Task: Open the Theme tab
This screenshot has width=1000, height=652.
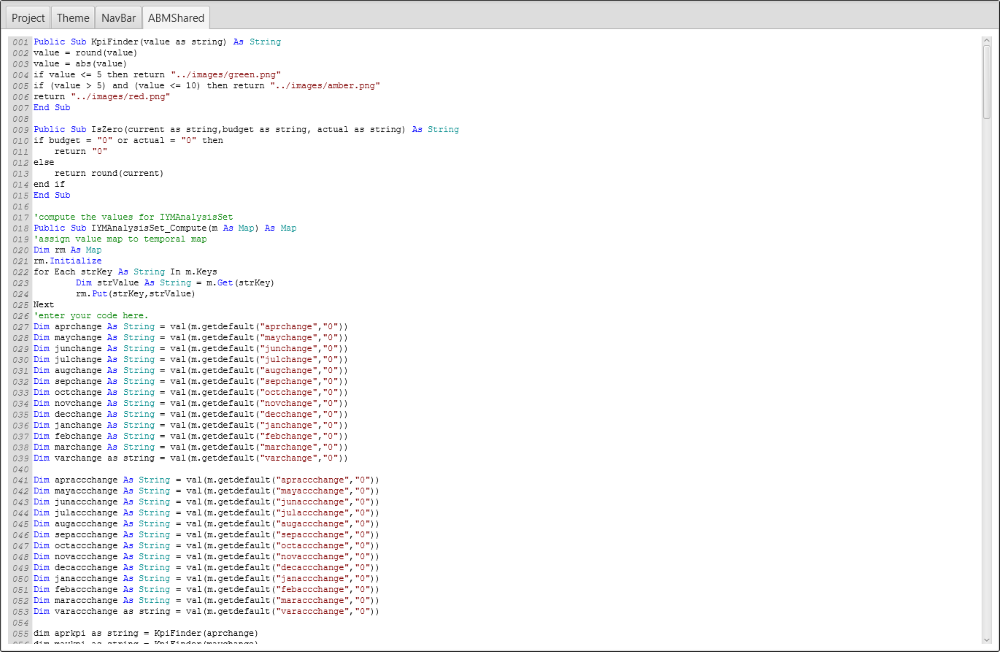Action: pos(73,18)
